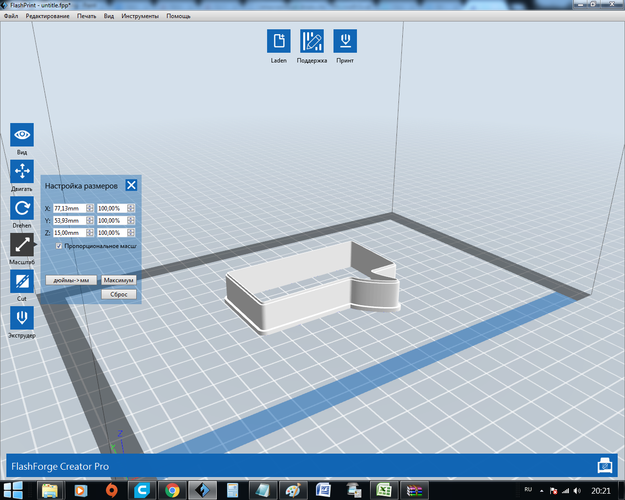Open the Печать menu
Viewport: 625px width, 500px height.
[86, 16]
